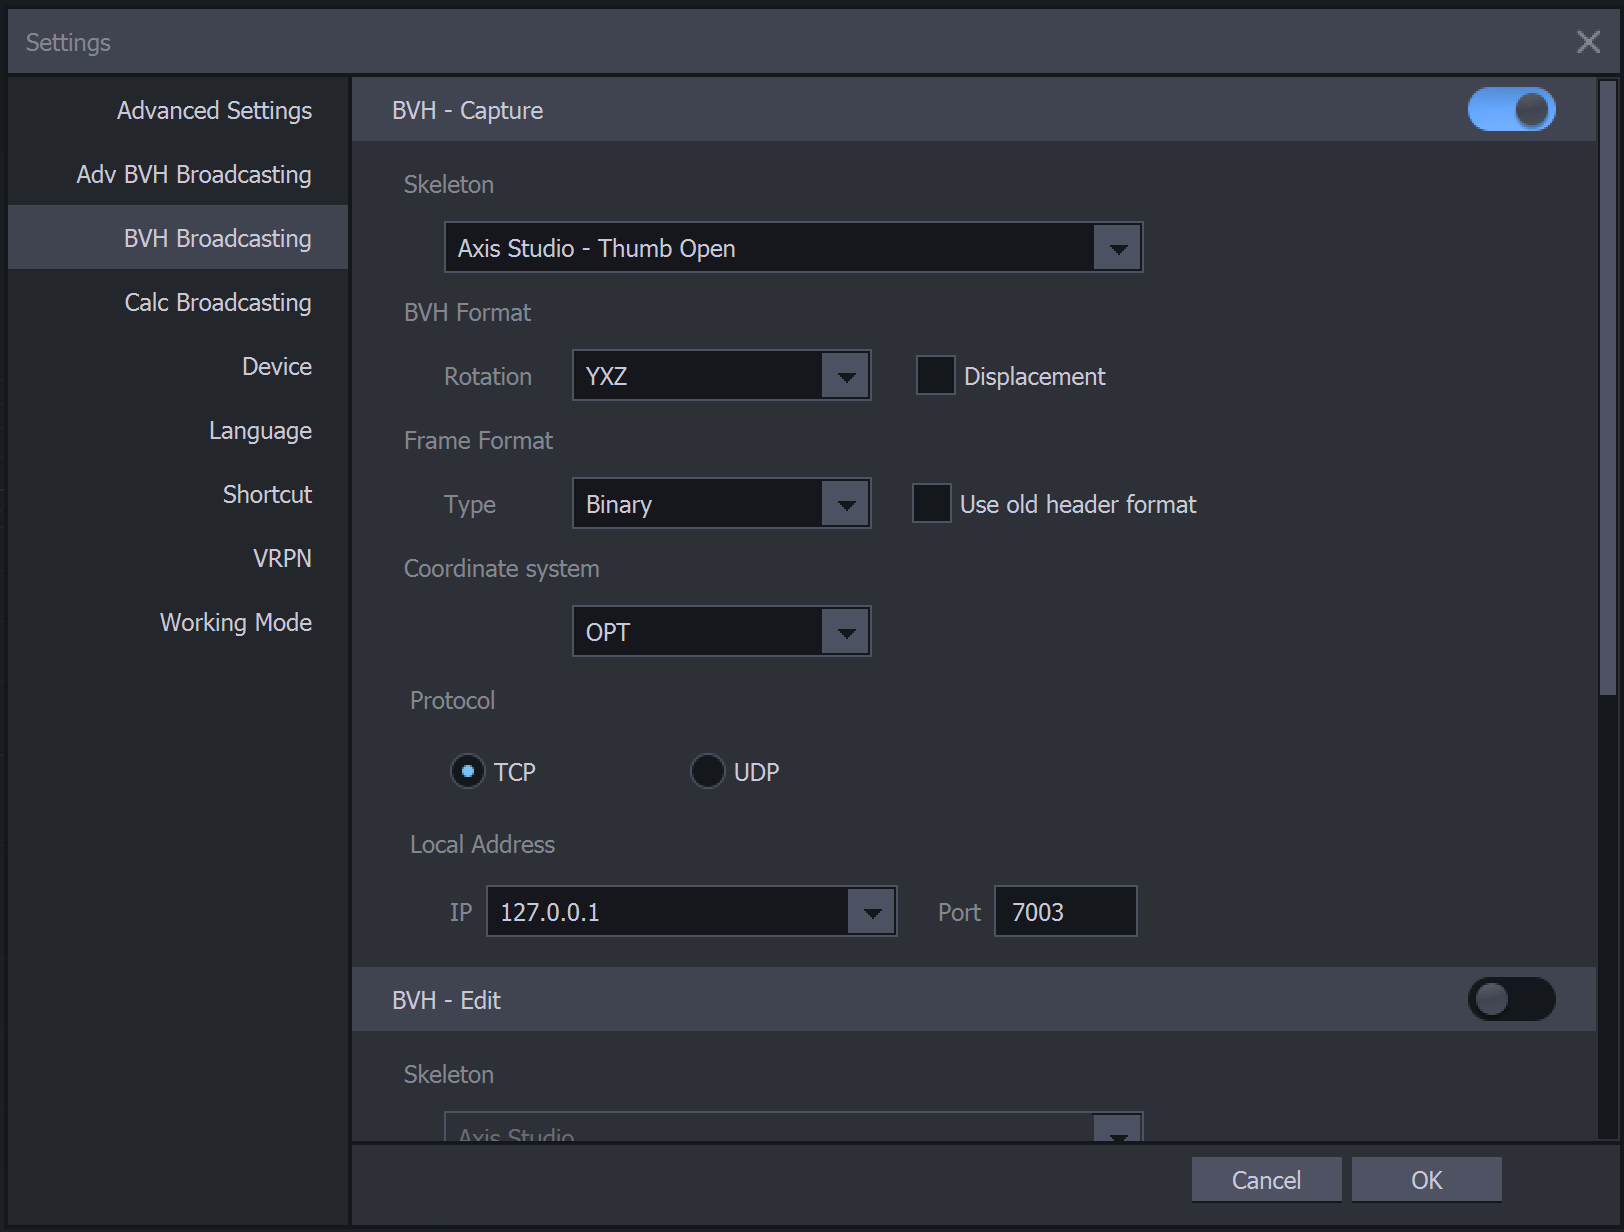Check Use old header format
Viewport: 1624px width, 1232px height.
pos(932,504)
